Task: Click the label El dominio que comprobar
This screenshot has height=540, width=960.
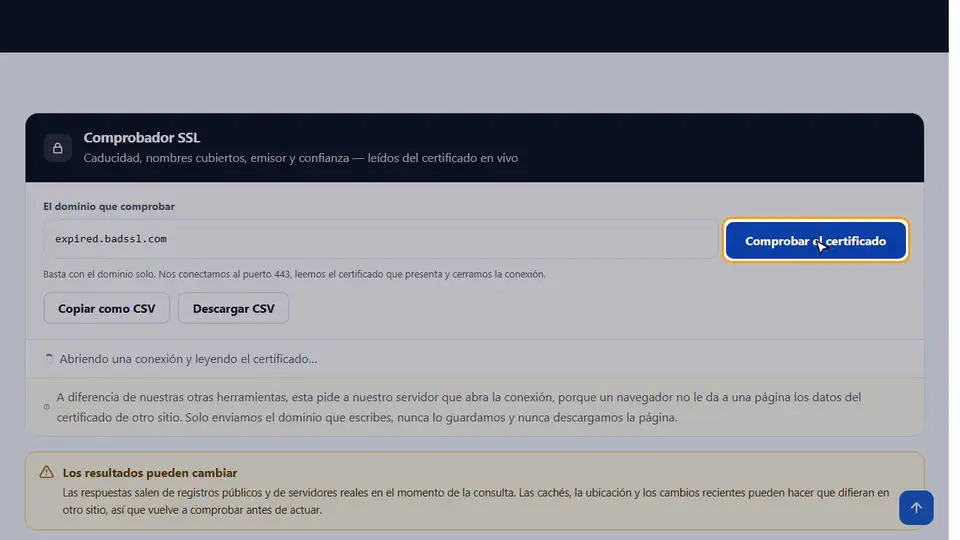Action: click(109, 206)
